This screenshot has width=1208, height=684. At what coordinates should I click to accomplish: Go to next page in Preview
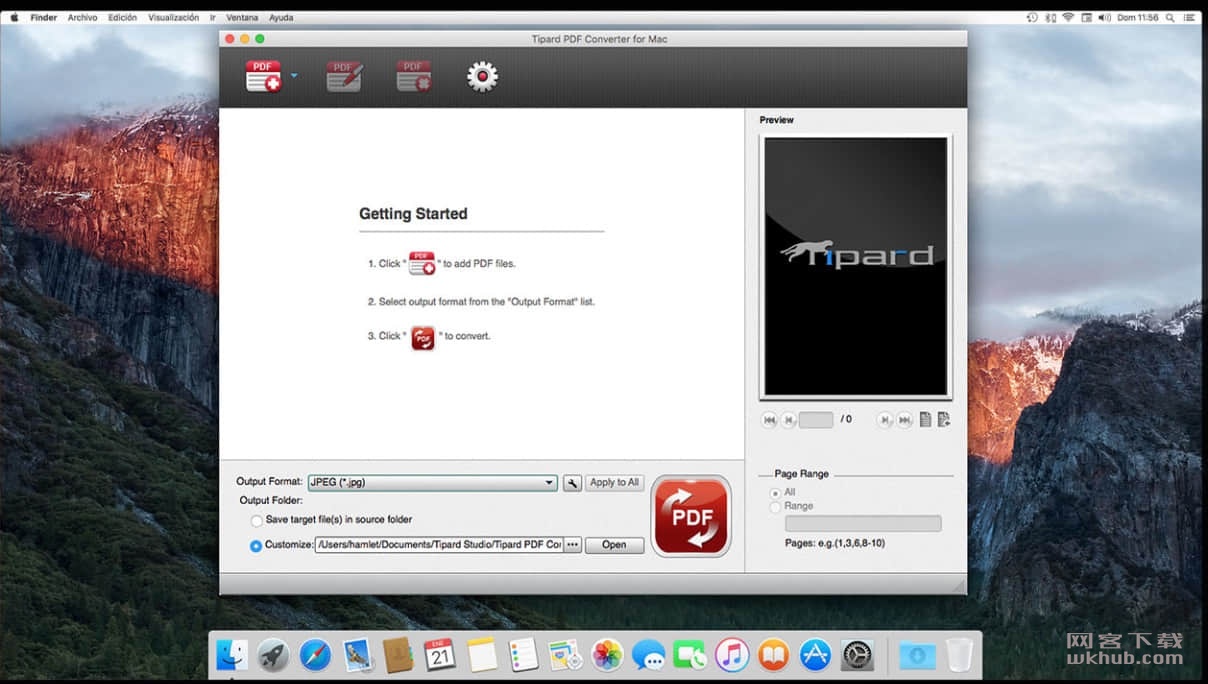885,420
